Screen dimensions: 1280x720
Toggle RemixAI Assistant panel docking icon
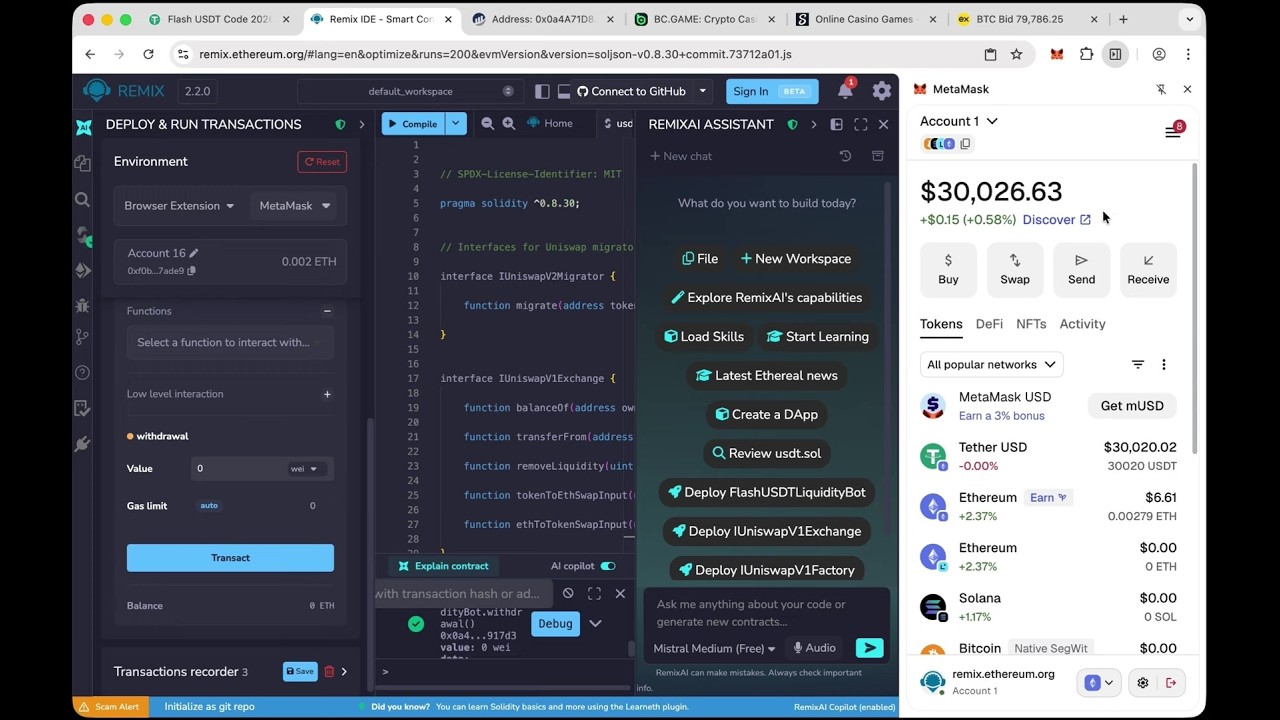point(836,125)
